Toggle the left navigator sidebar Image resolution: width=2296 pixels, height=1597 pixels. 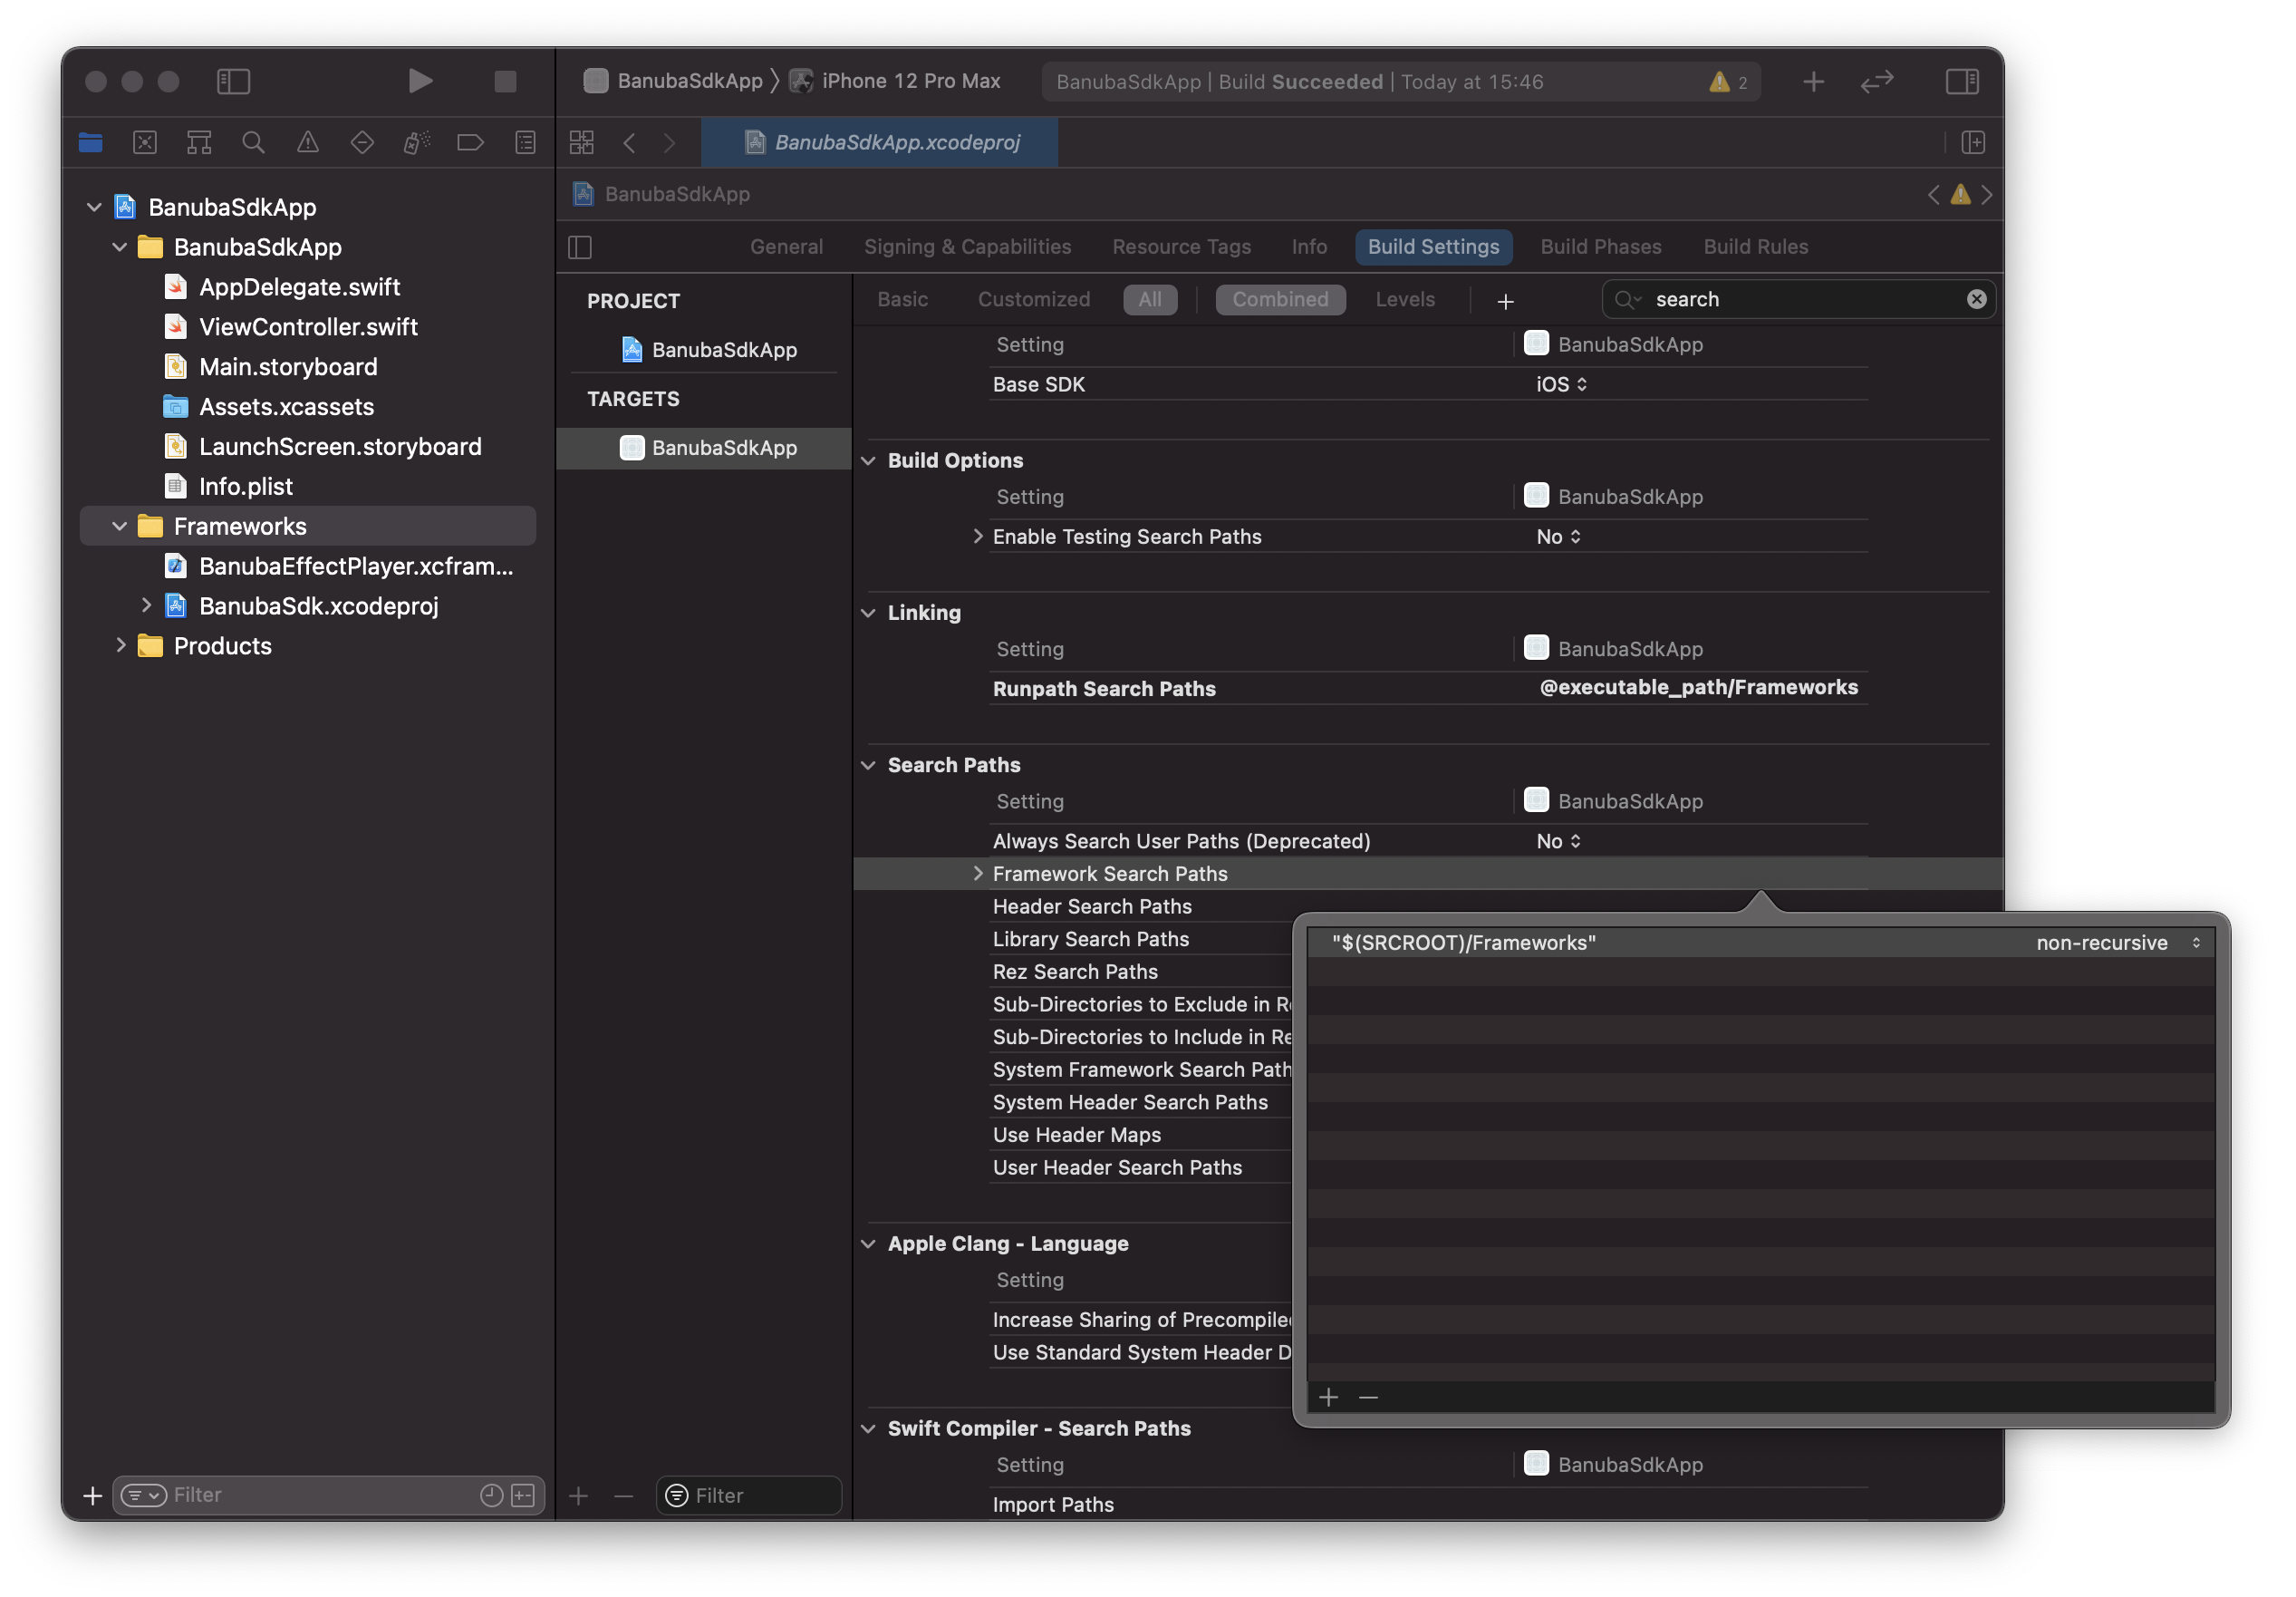coord(233,81)
